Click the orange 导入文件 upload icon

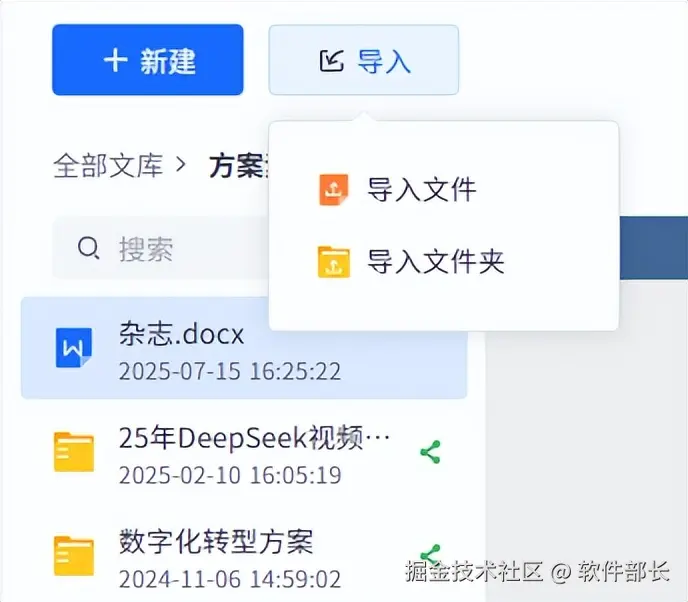click(x=334, y=190)
